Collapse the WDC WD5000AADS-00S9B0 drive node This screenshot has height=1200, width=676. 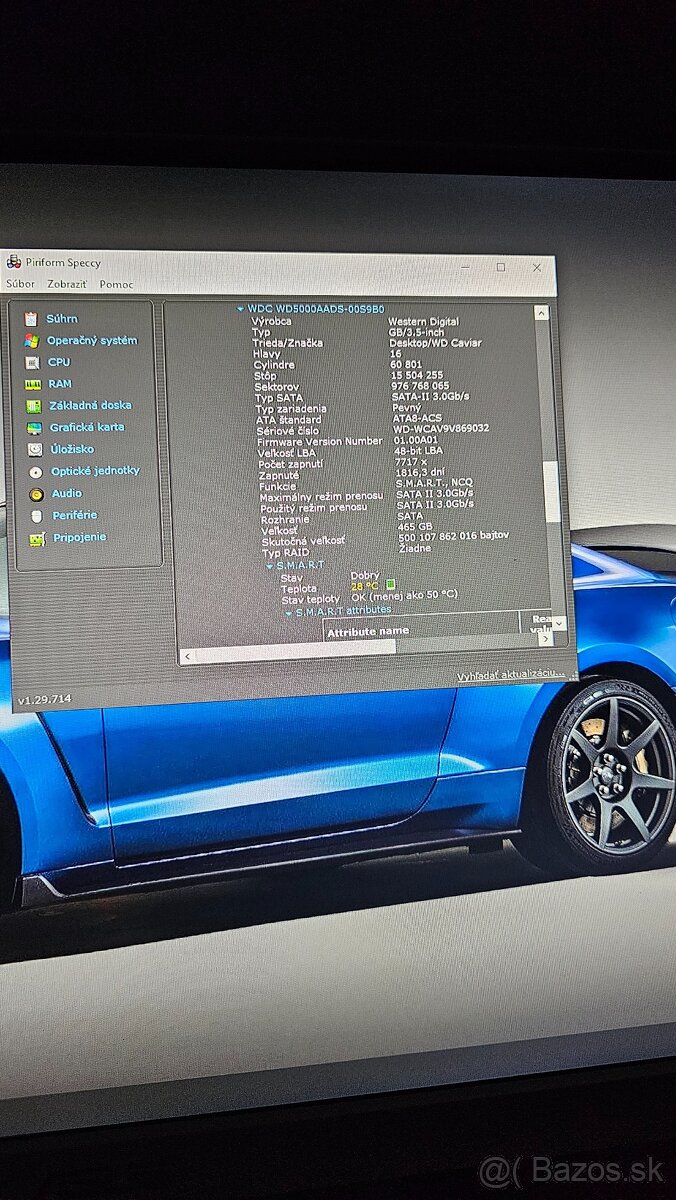(x=240, y=310)
